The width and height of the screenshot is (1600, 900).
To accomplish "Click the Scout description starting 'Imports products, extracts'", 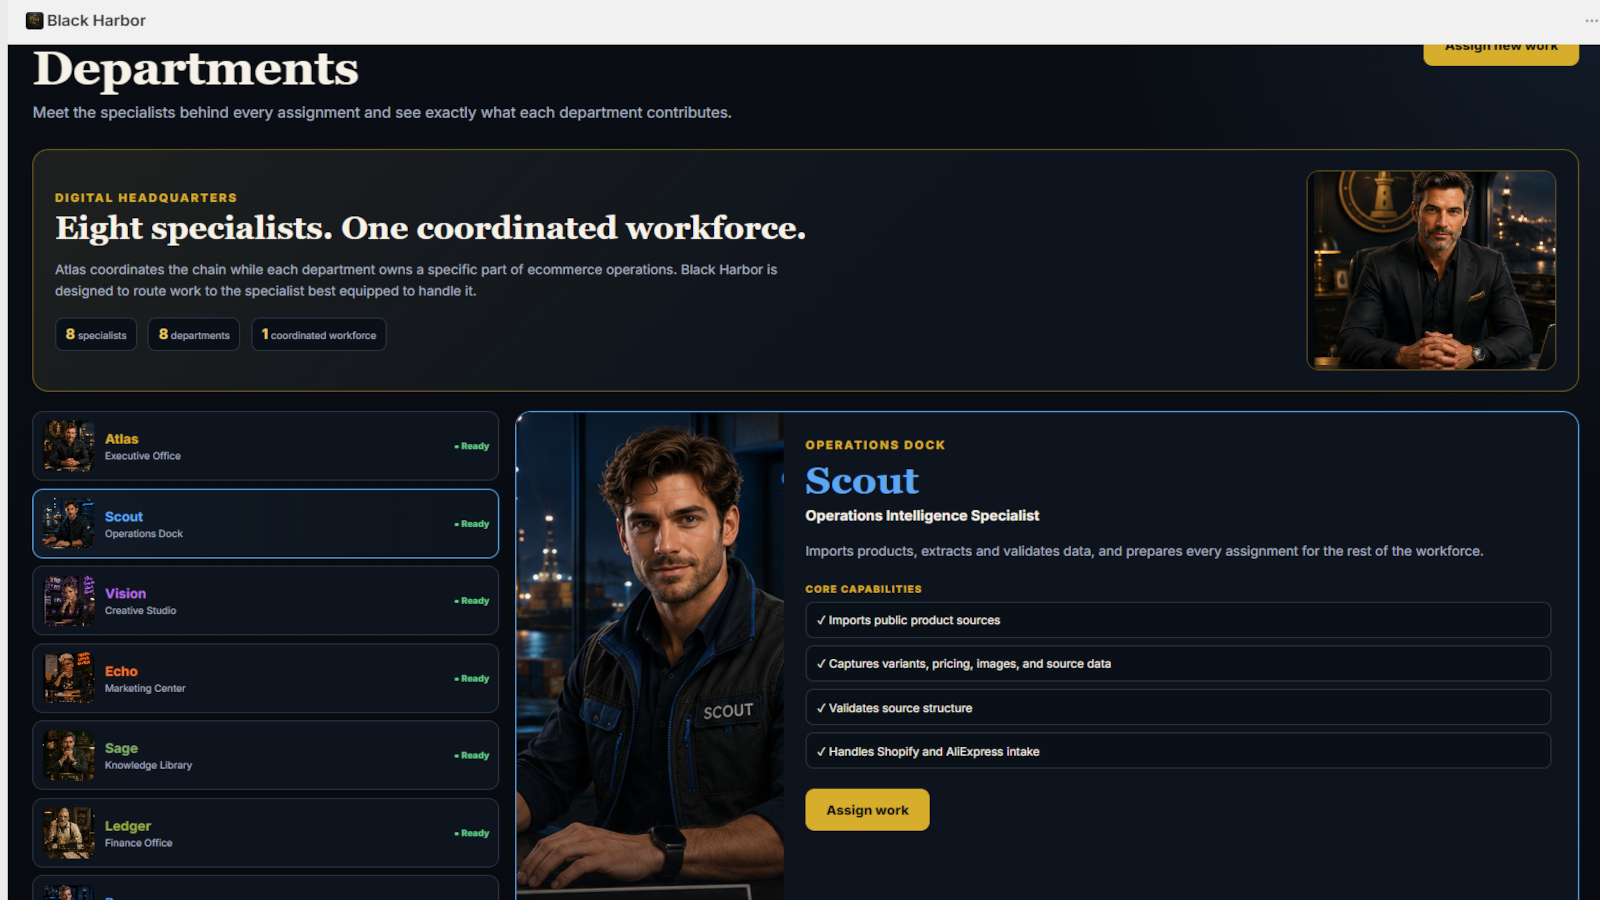I will coord(1144,551).
